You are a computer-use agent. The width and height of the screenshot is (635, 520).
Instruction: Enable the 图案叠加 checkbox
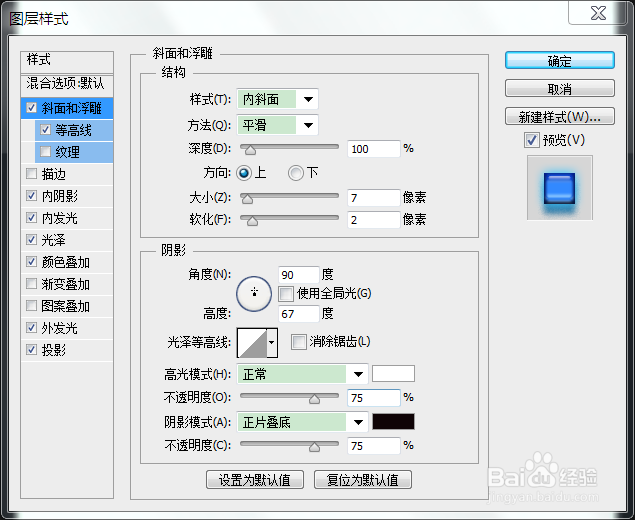pos(31,305)
